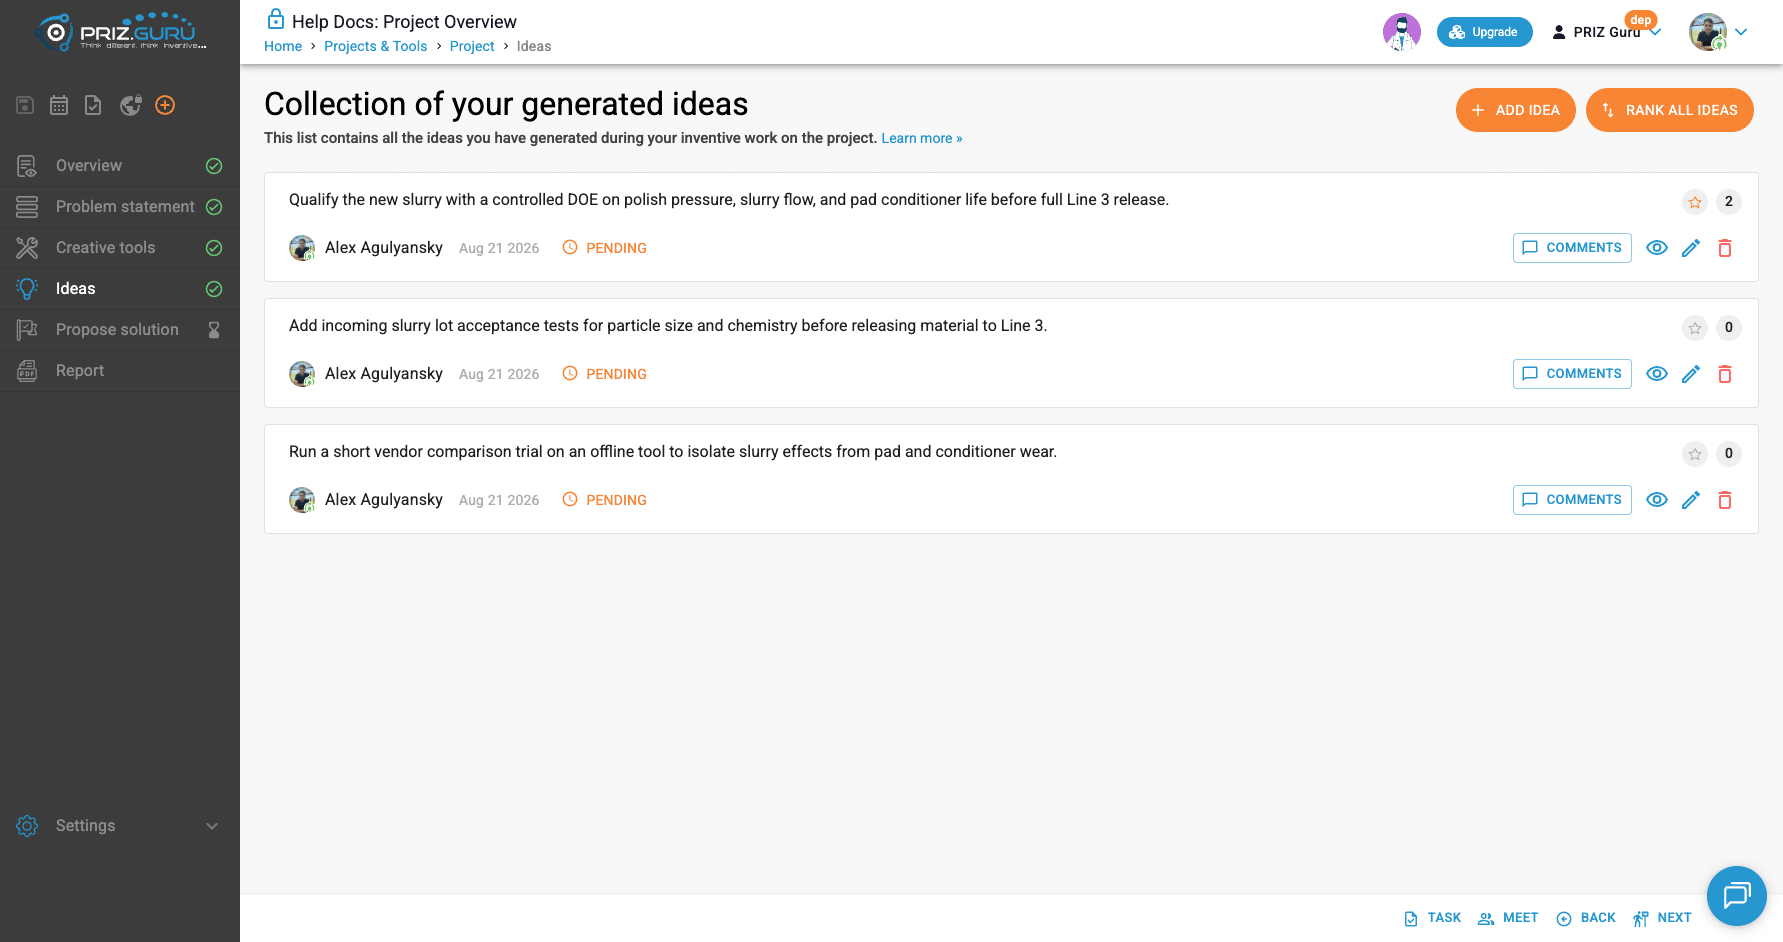View the 'Run a short vendor comparison' idea details

(1657, 500)
